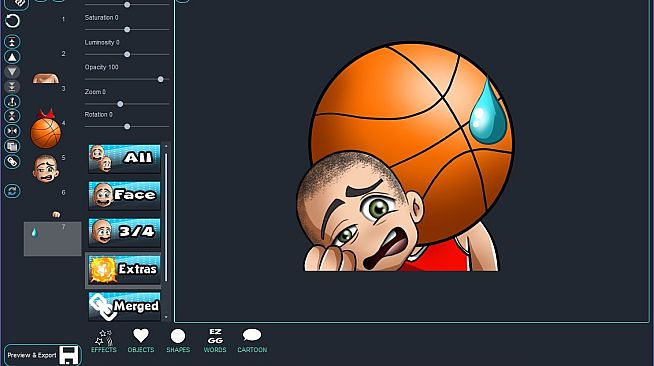Adjust the Saturation slider handle

[127, 30]
